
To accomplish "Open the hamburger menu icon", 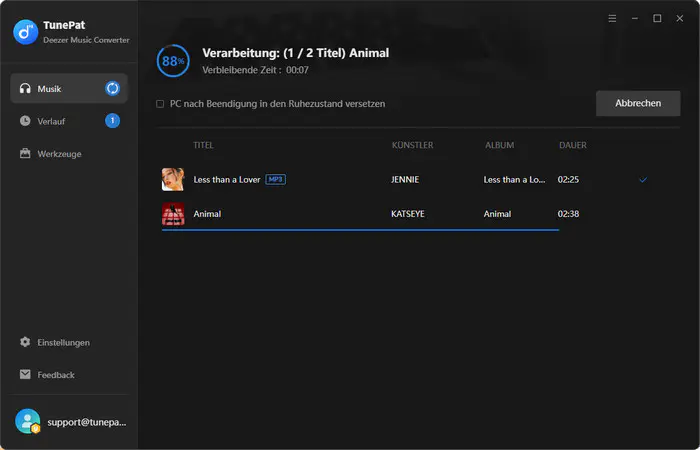I will coord(612,18).
